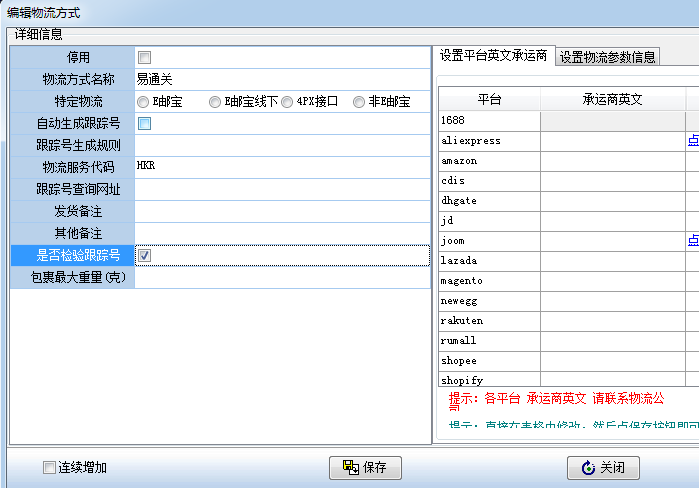Image resolution: width=699 pixels, height=488 pixels.
Task: Enable 自动生成跟踪号 checkbox
Action: (x=144, y=123)
